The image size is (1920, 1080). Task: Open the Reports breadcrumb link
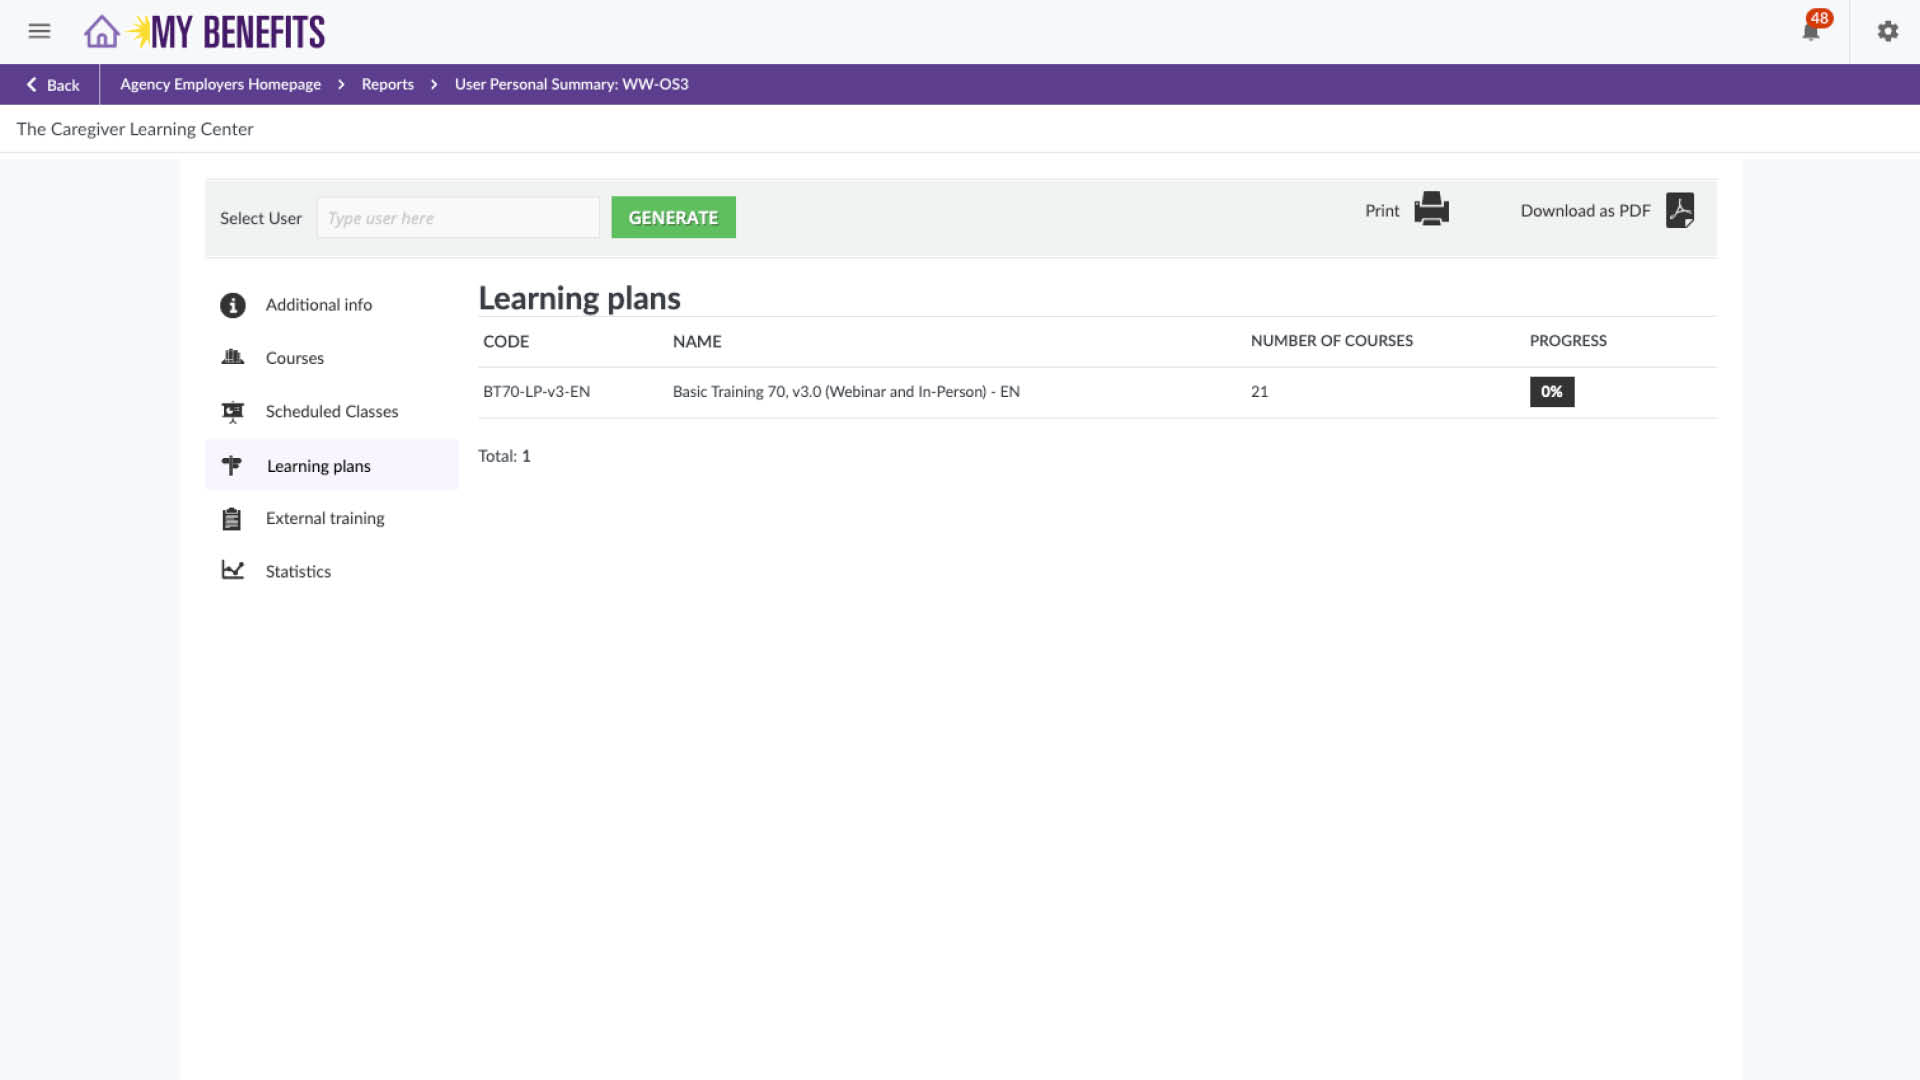point(387,84)
